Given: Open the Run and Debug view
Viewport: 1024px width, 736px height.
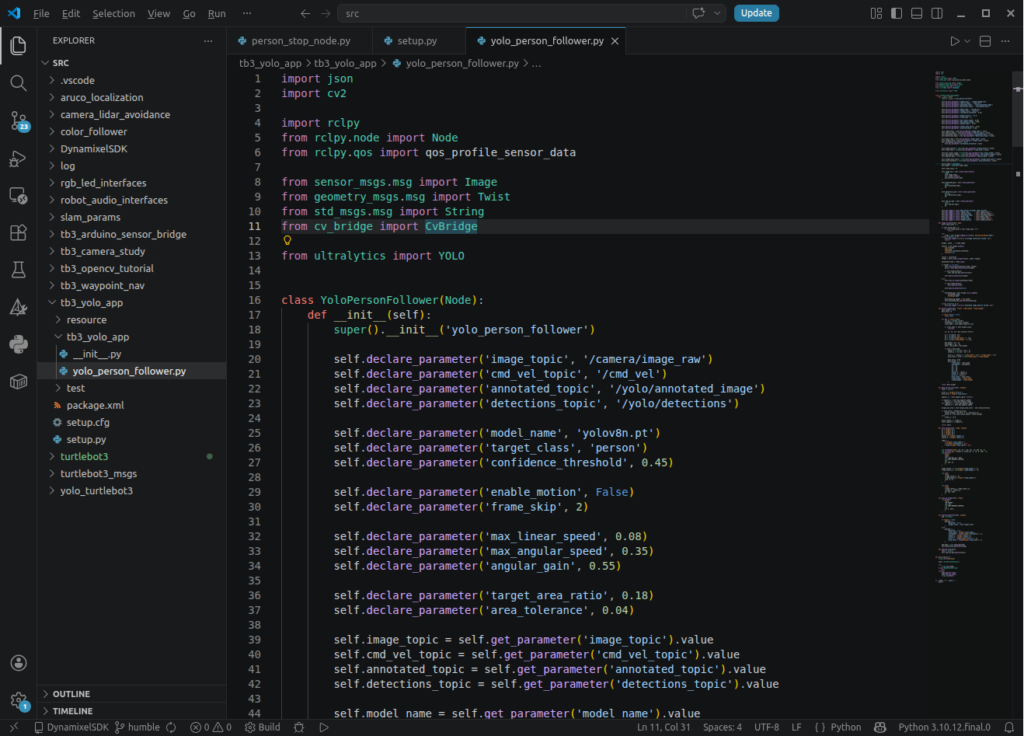Looking at the screenshot, I should point(18,159).
